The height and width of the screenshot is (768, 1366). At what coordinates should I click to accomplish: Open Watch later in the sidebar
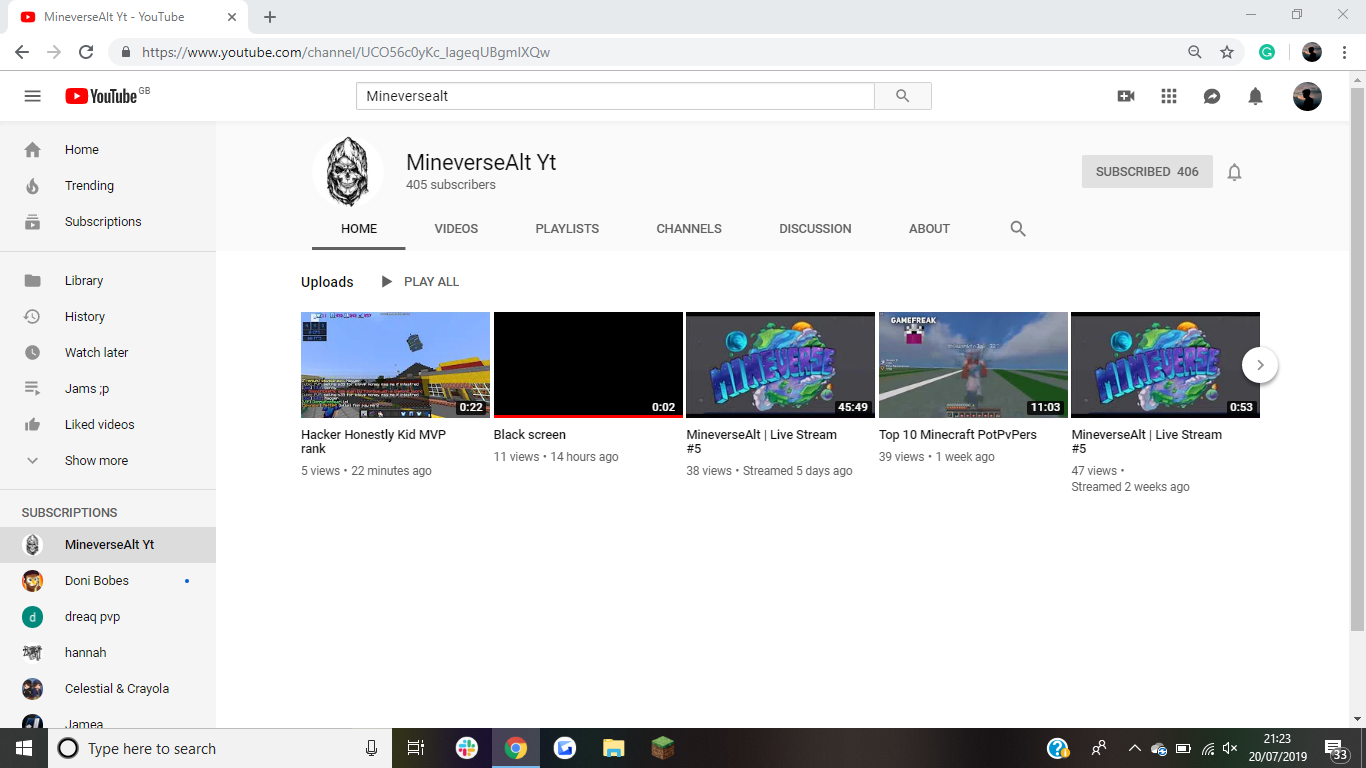[x=108, y=353]
